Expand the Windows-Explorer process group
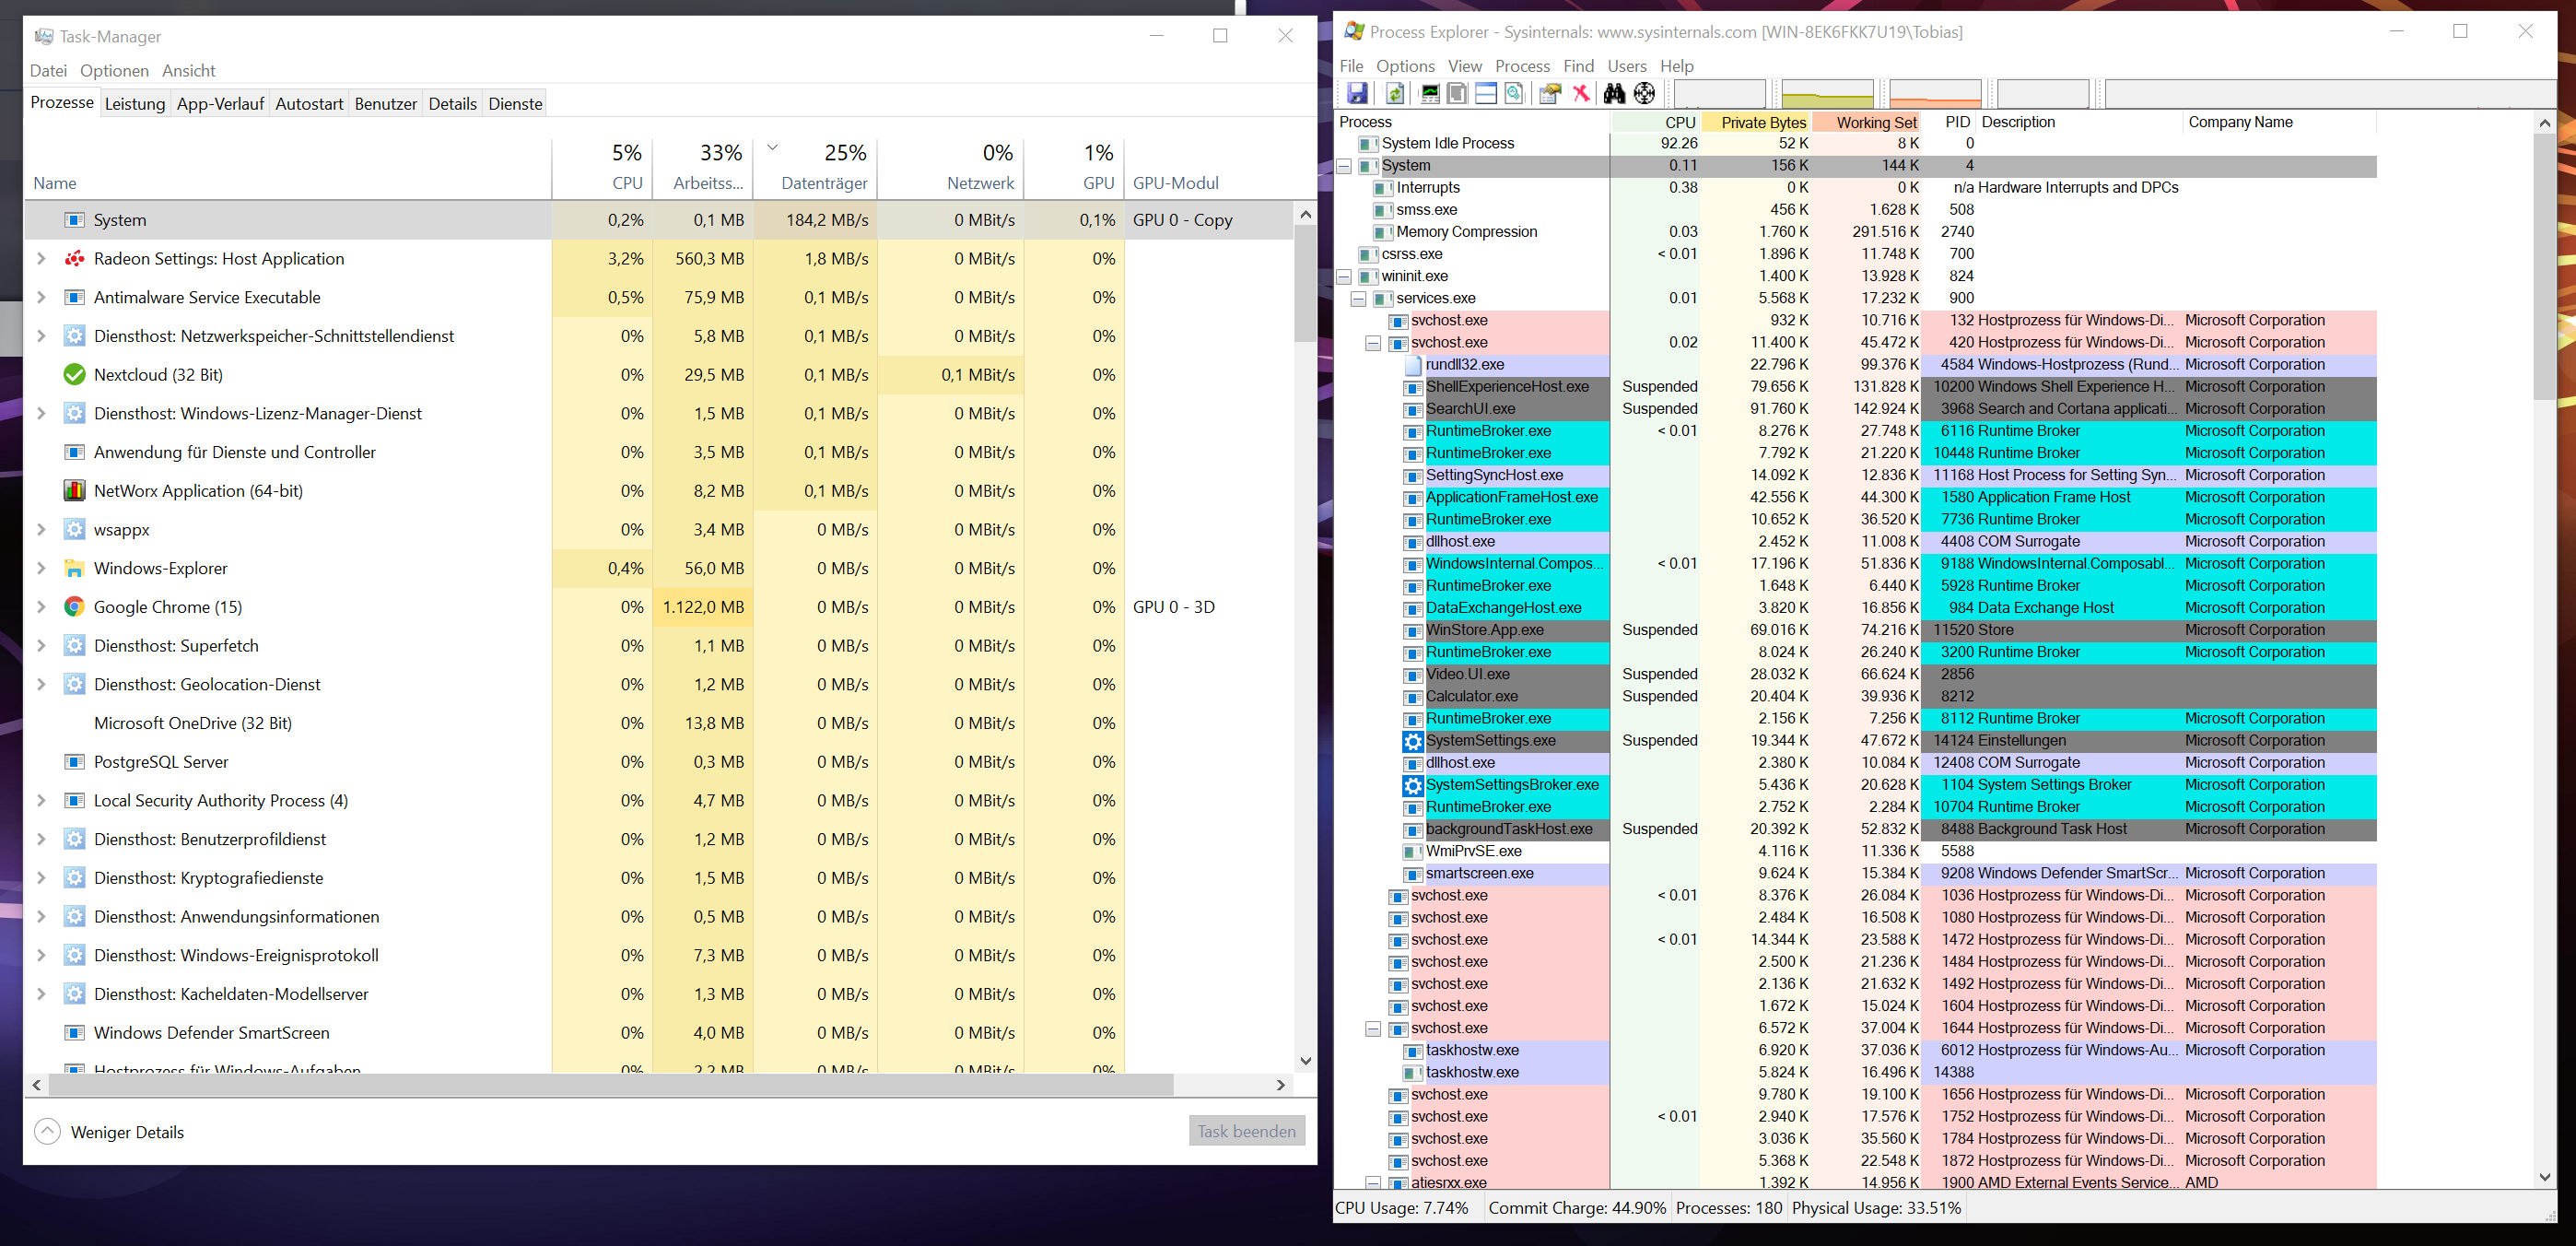The image size is (2576, 1246). click(x=41, y=568)
